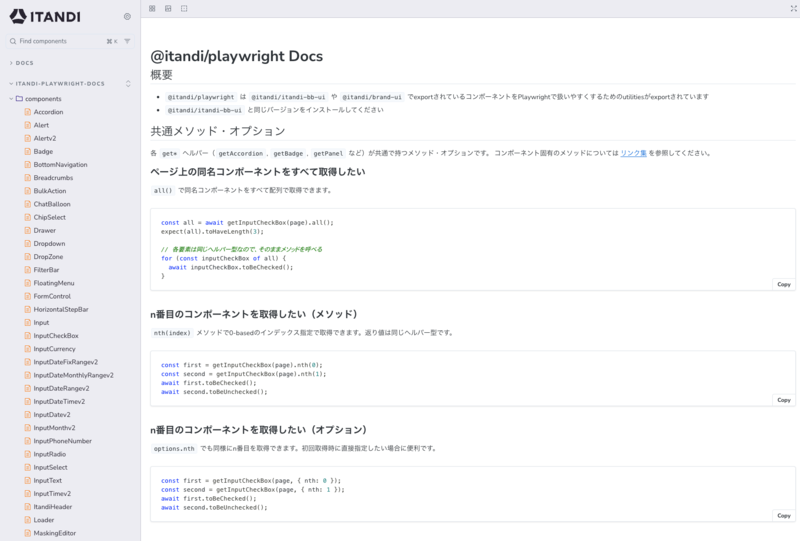Screen dimensions: 800x541
Task: Select Badge in the sidebar
Action: pos(43,152)
